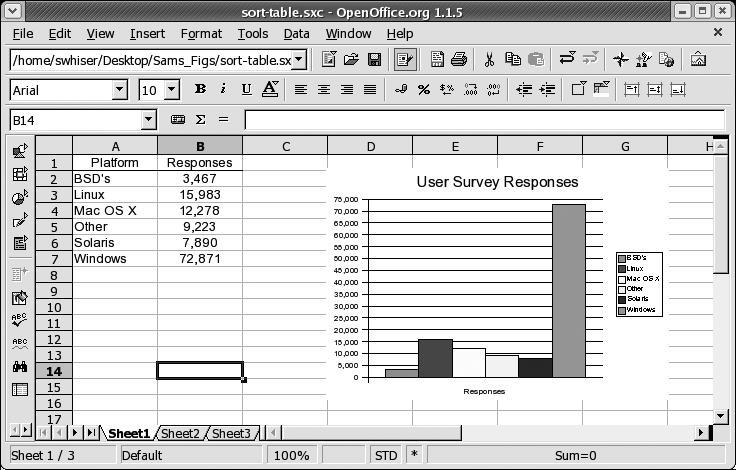
Task: Click the Cut scissors icon
Action: pos(489,60)
